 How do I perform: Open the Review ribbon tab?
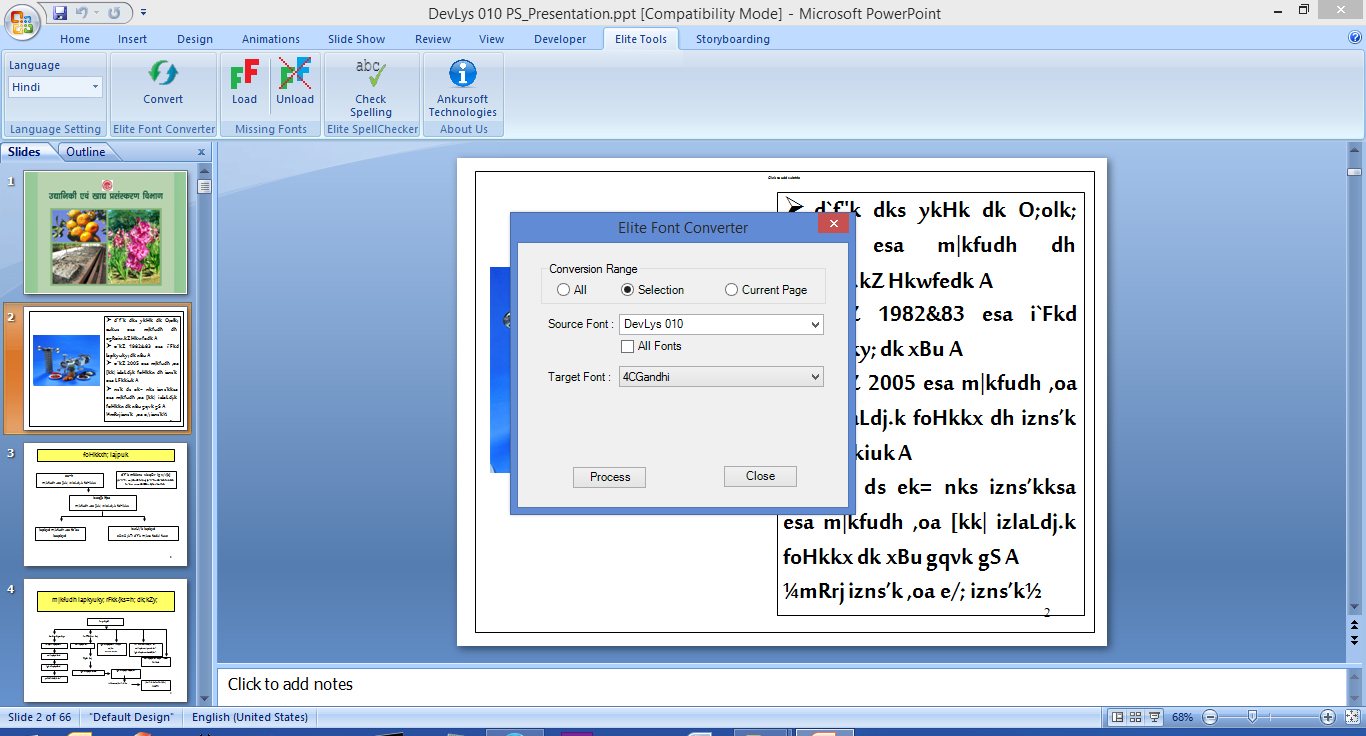[x=433, y=39]
